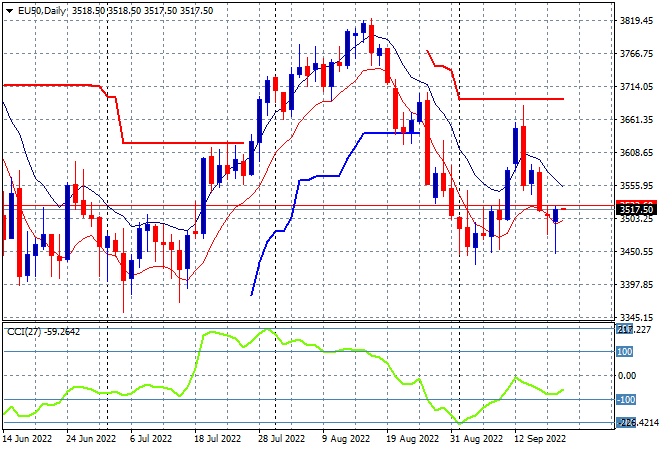Click the 3555.95 price axis label

[636, 185]
